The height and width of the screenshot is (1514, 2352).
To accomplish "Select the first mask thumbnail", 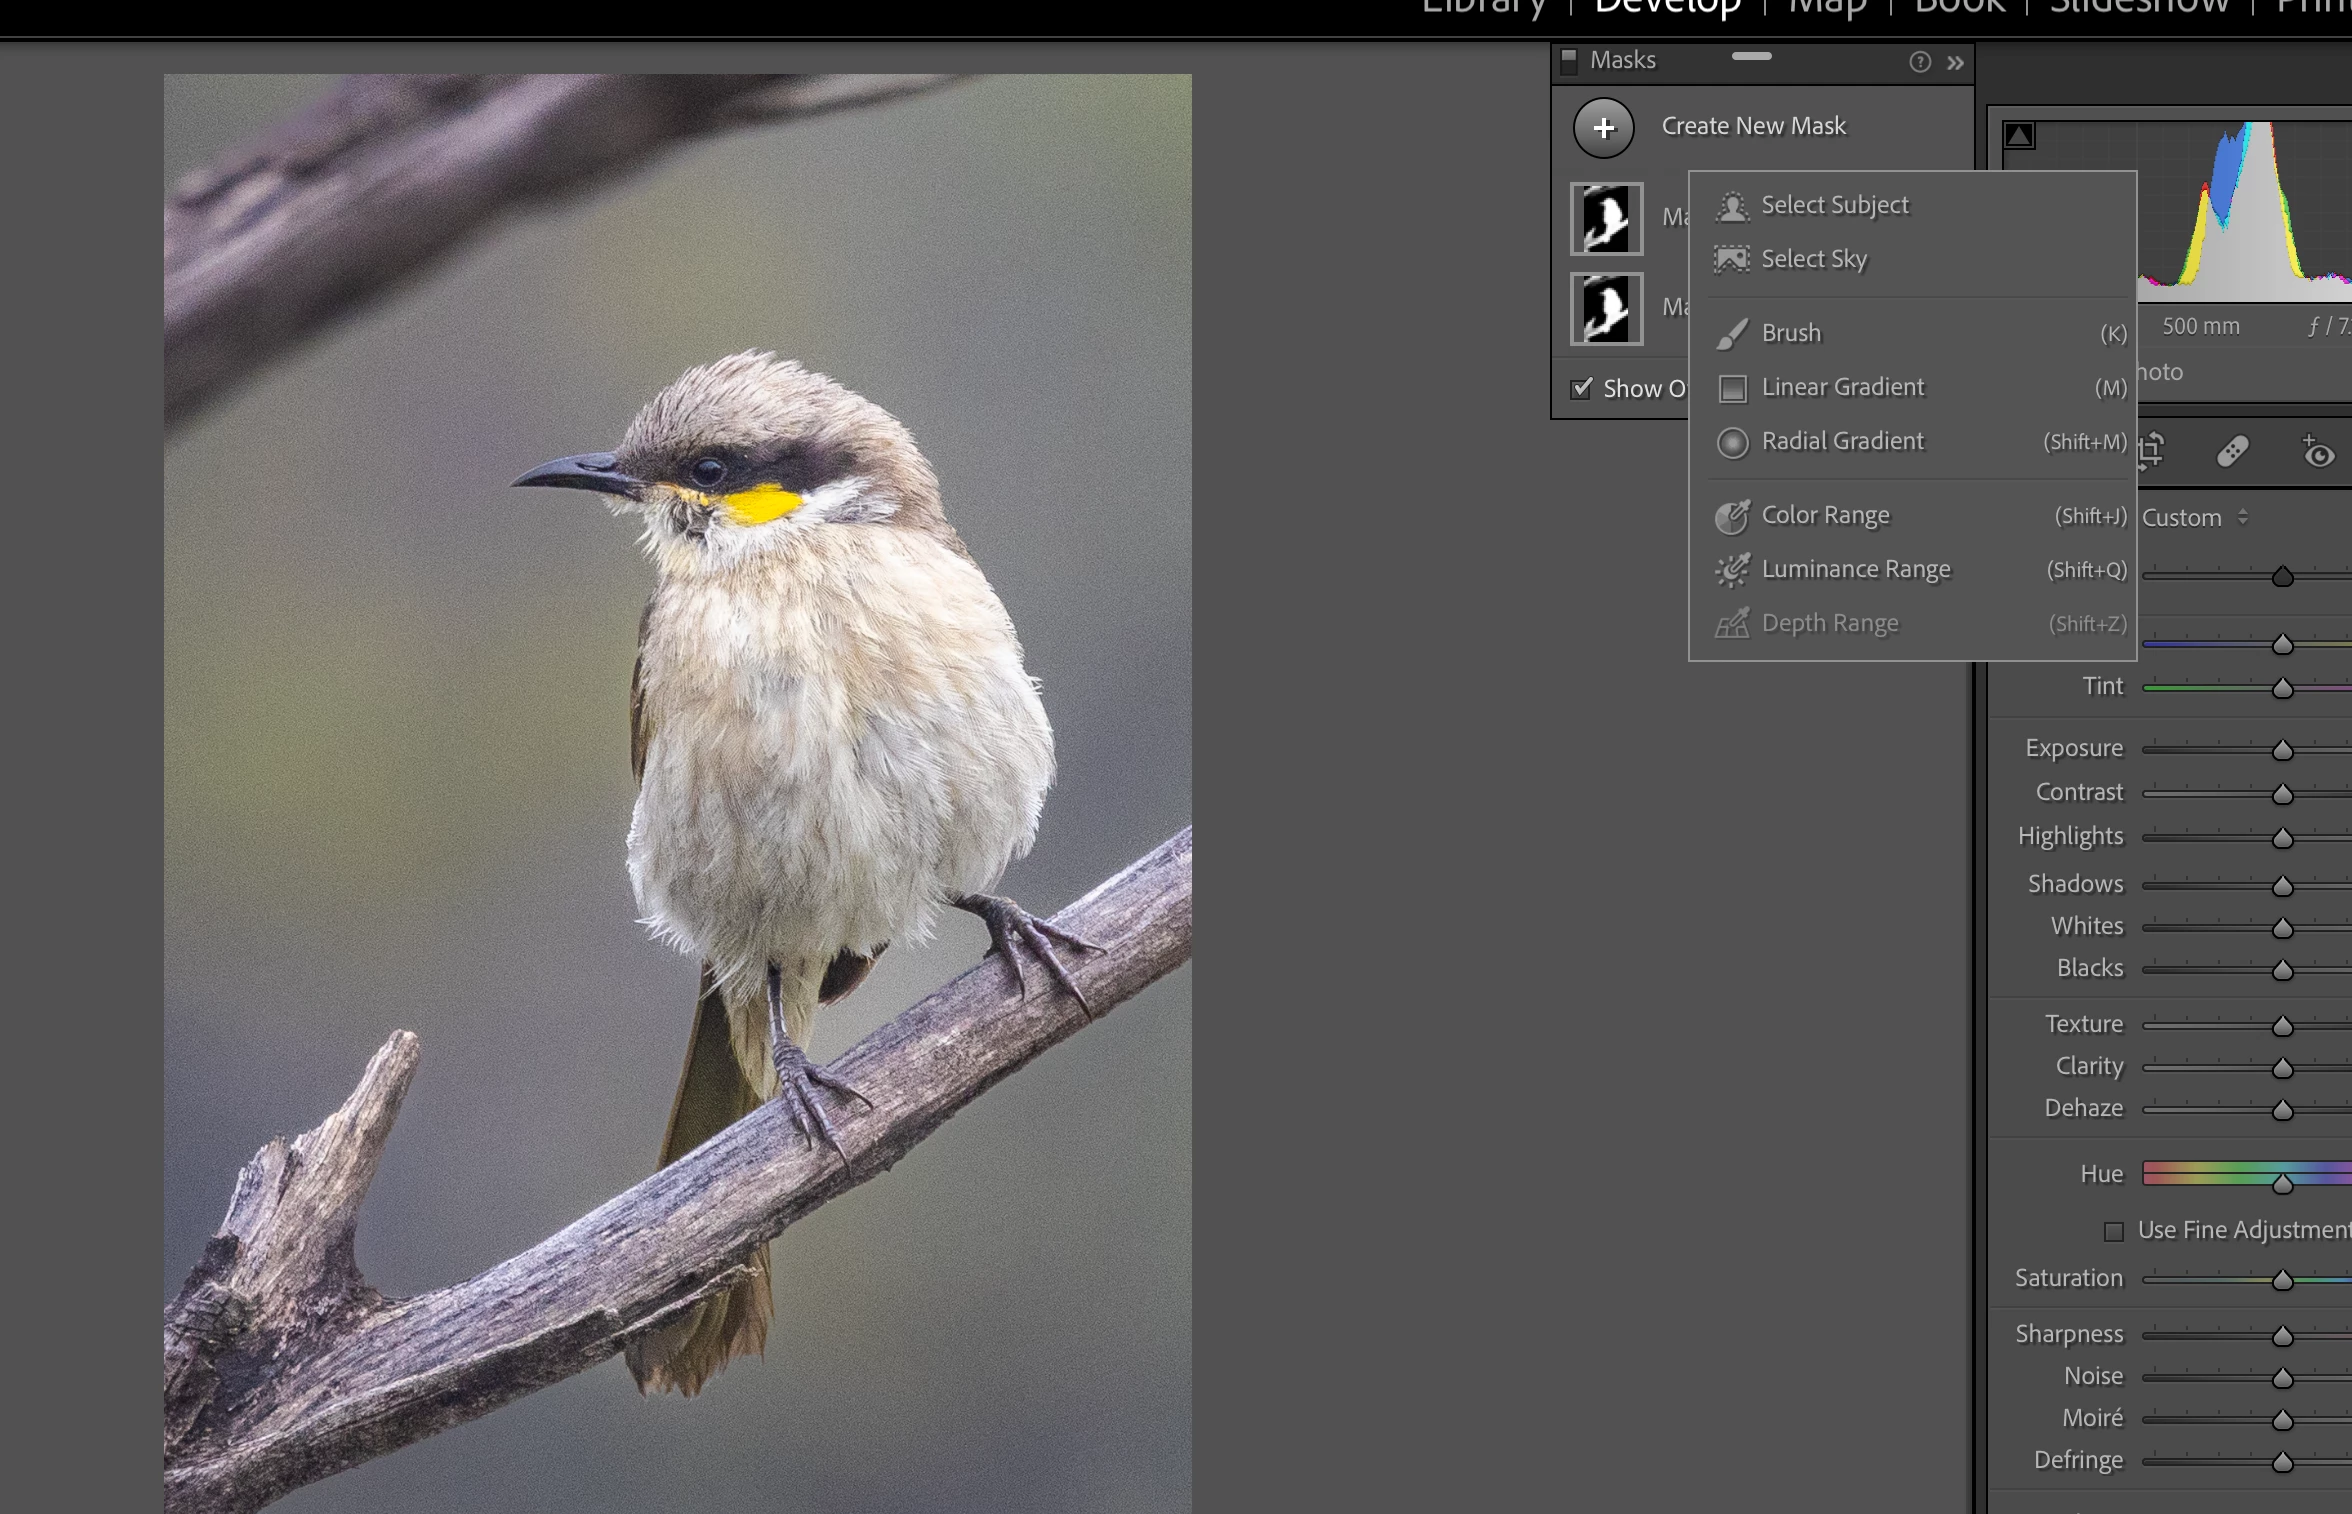I will click(x=1606, y=218).
